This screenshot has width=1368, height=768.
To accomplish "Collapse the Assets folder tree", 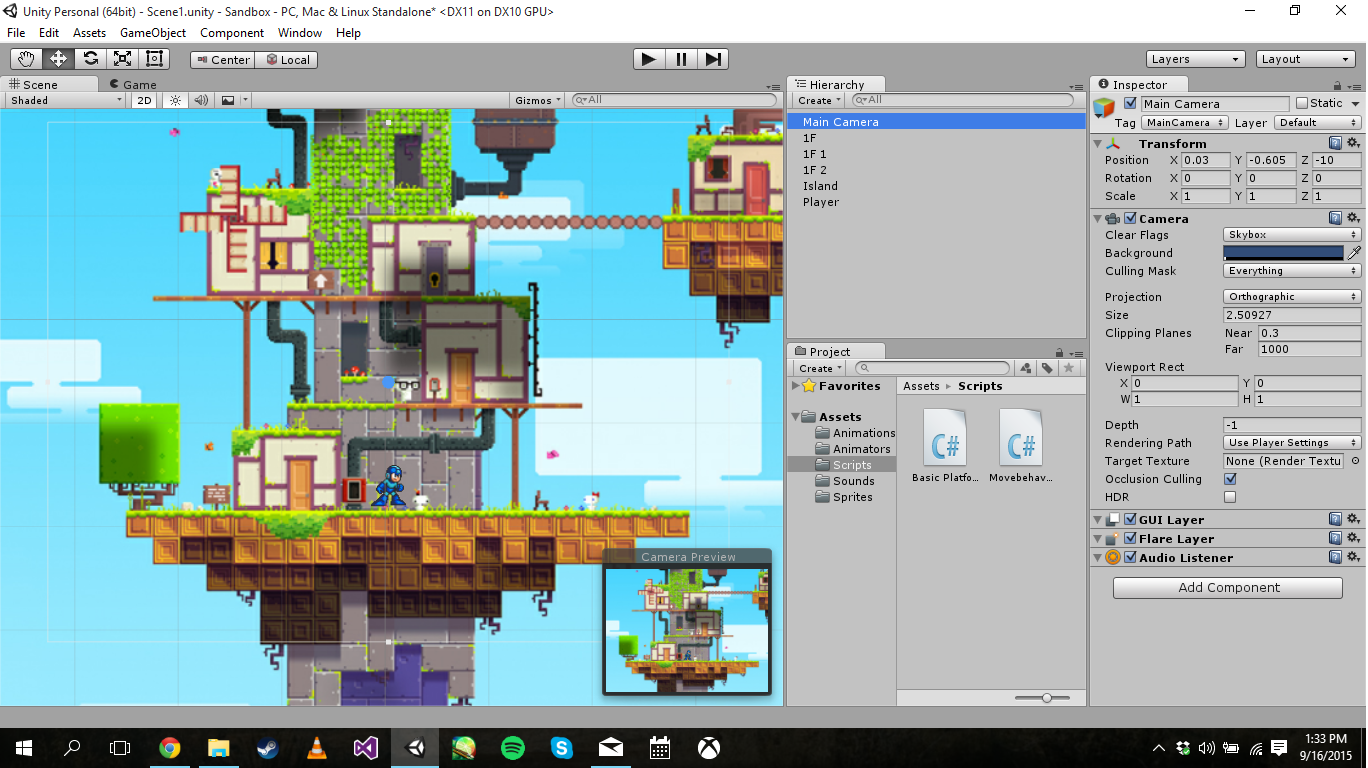I will coord(797,417).
